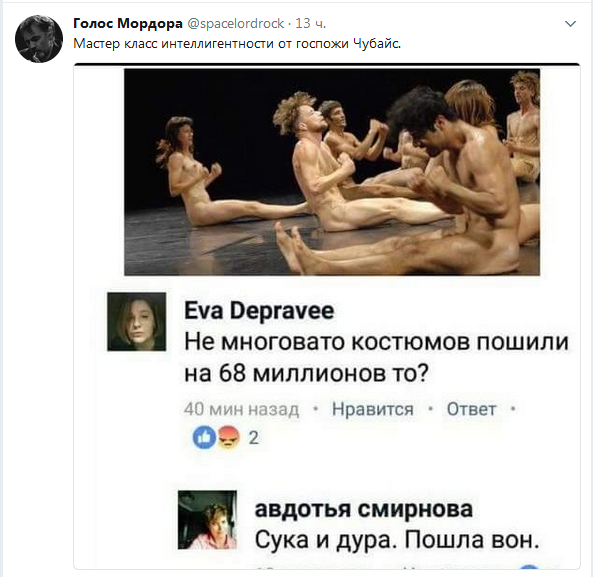Open the авдотья смирнова name link
The image size is (593, 577).
pyautogui.click(x=363, y=509)
